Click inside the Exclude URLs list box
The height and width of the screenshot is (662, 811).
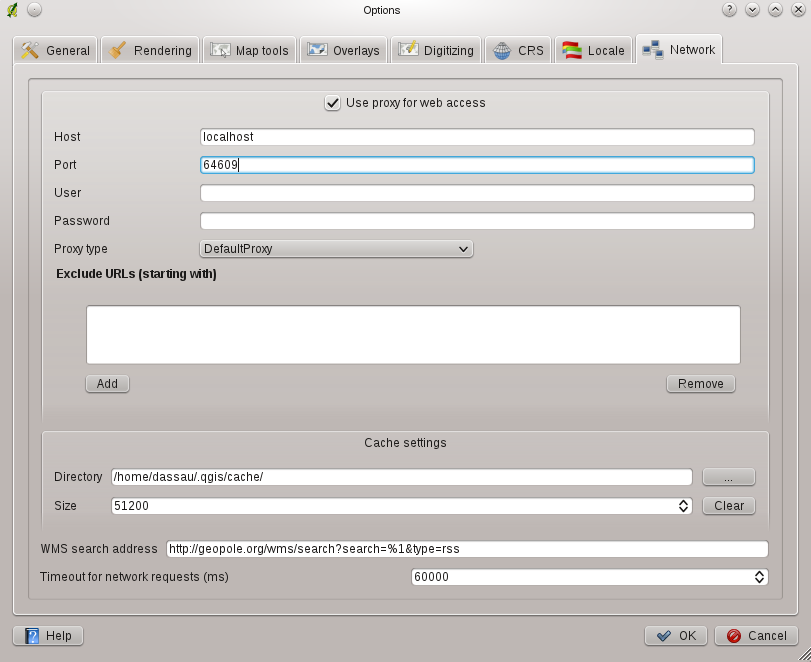pyautogui.click(x=413, y=335)
